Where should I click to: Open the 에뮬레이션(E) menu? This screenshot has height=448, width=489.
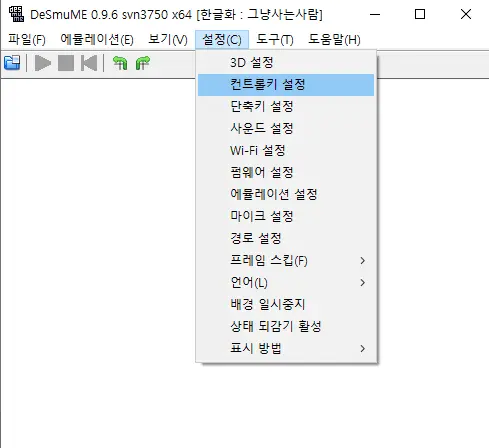(x=97, y=40)
